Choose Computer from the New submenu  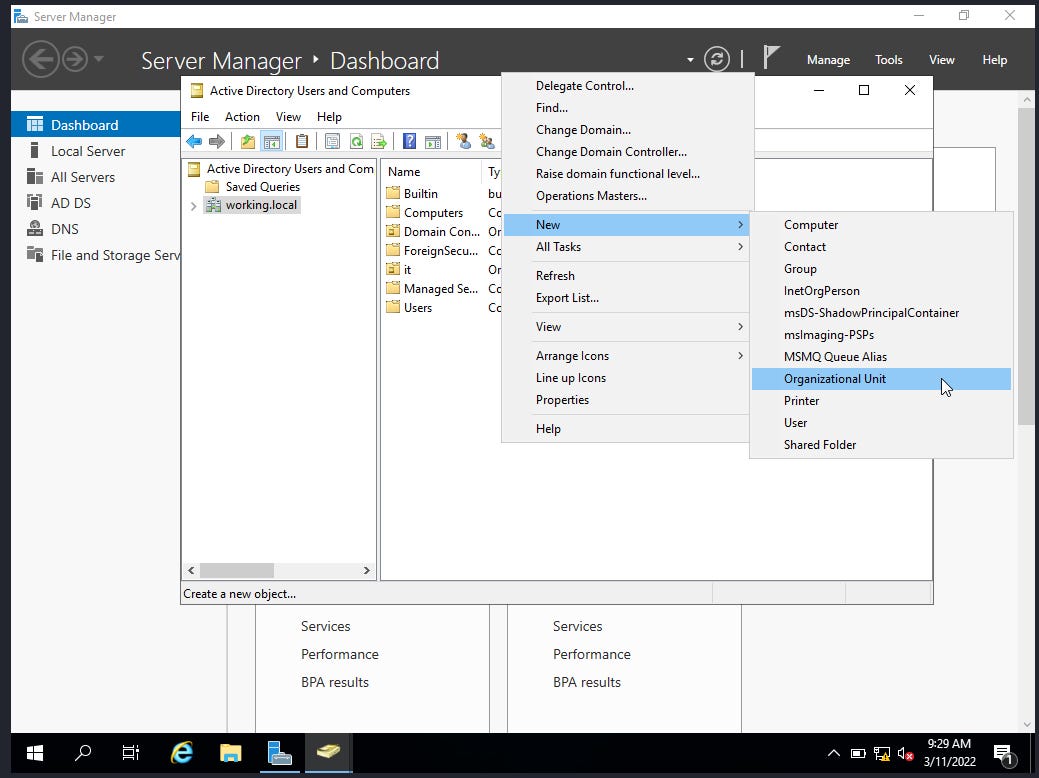(881, 225)
